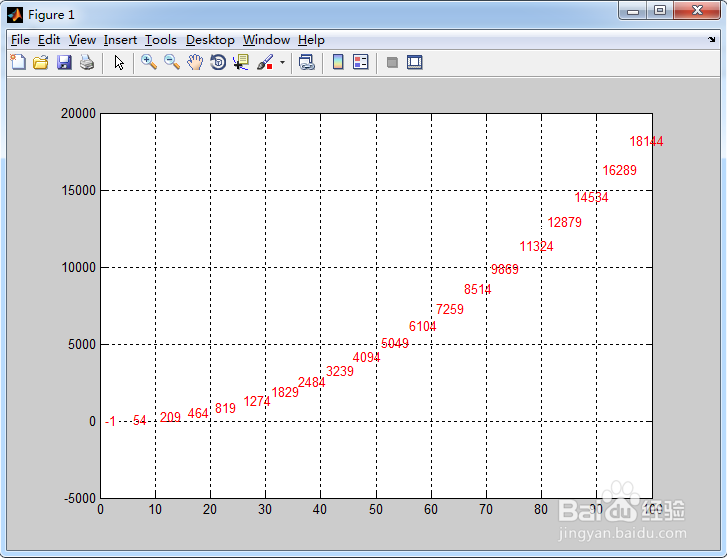Open the Insert menu
Viewport: 727px width, 558px height.
click(x=121, y=40)
